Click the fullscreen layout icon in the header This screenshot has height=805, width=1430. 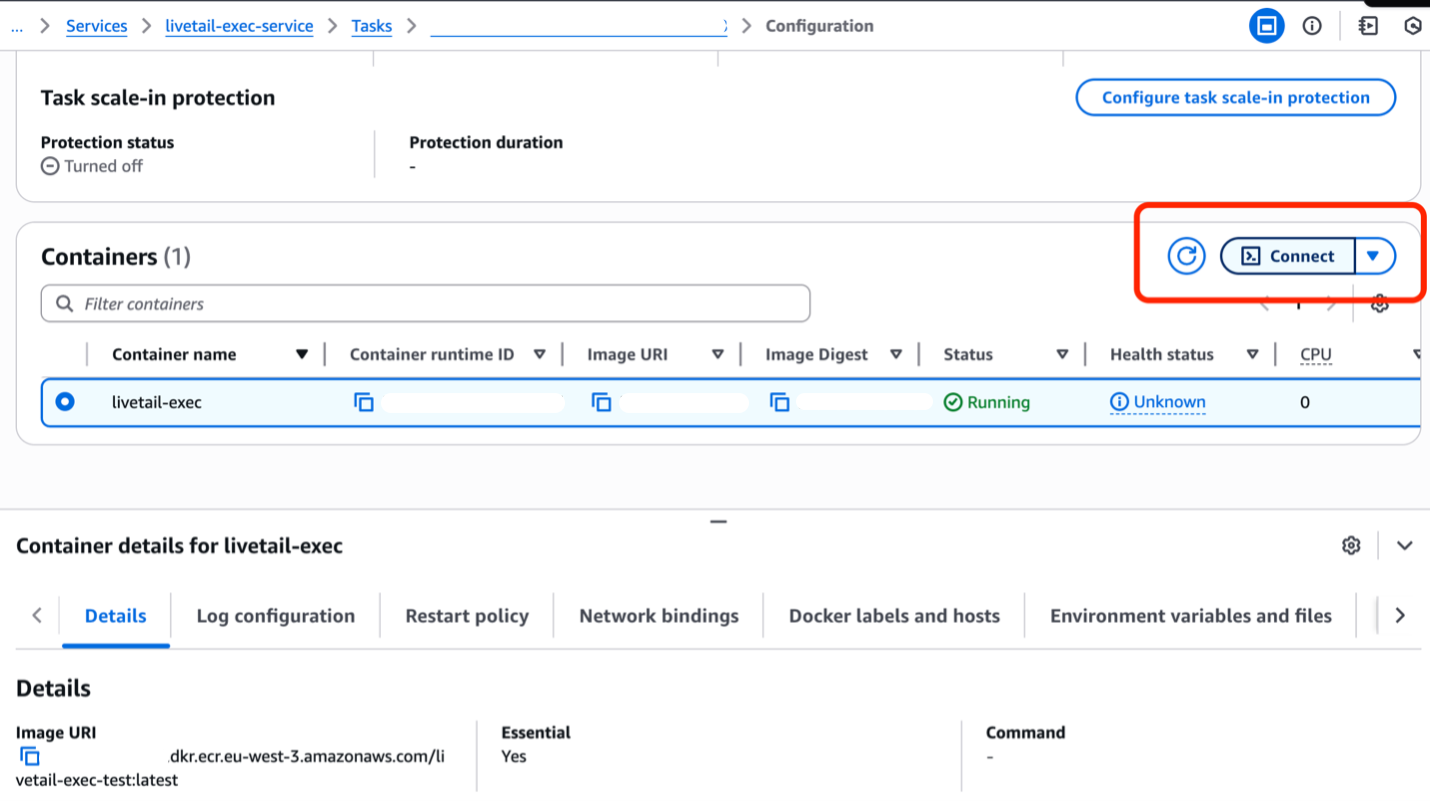point(1267,25)
